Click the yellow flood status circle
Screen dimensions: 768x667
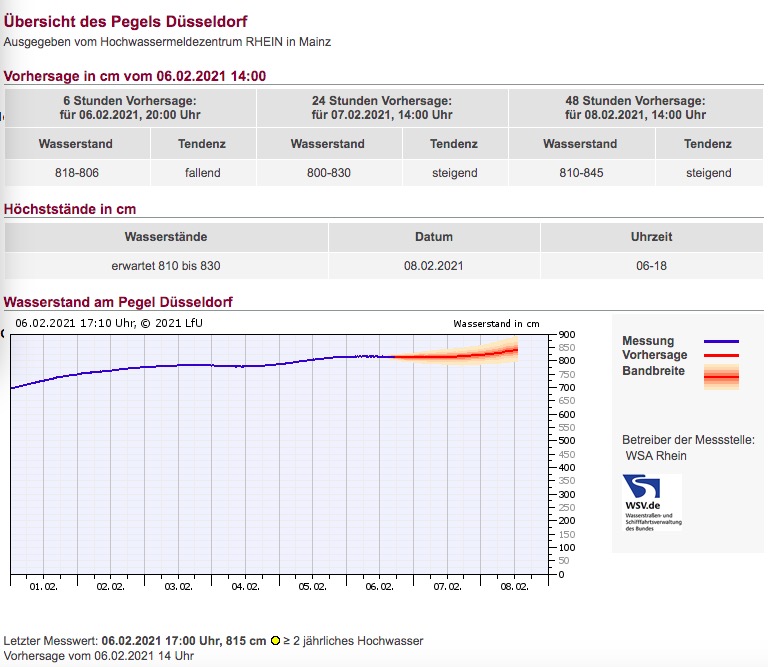[275, 641]
